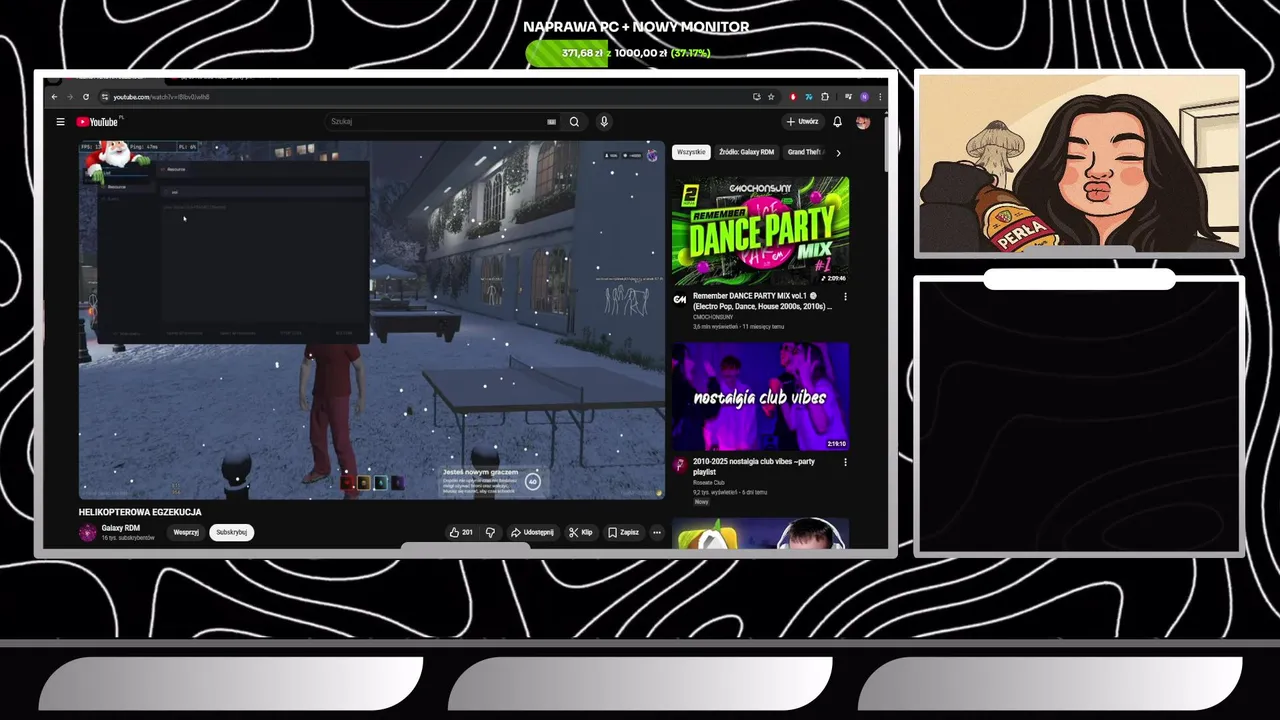Open the browser extensions puzzle icon

pyautogui.click(x=825, y=97)
